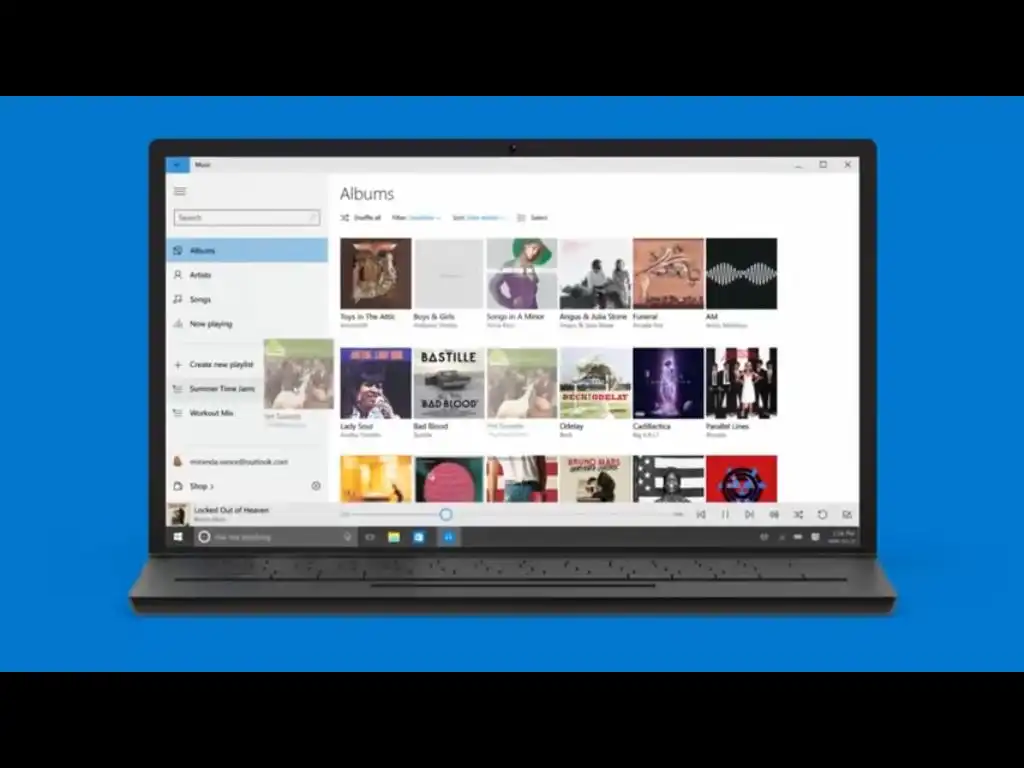Click the rightmost player bar icon

(847, 515)
